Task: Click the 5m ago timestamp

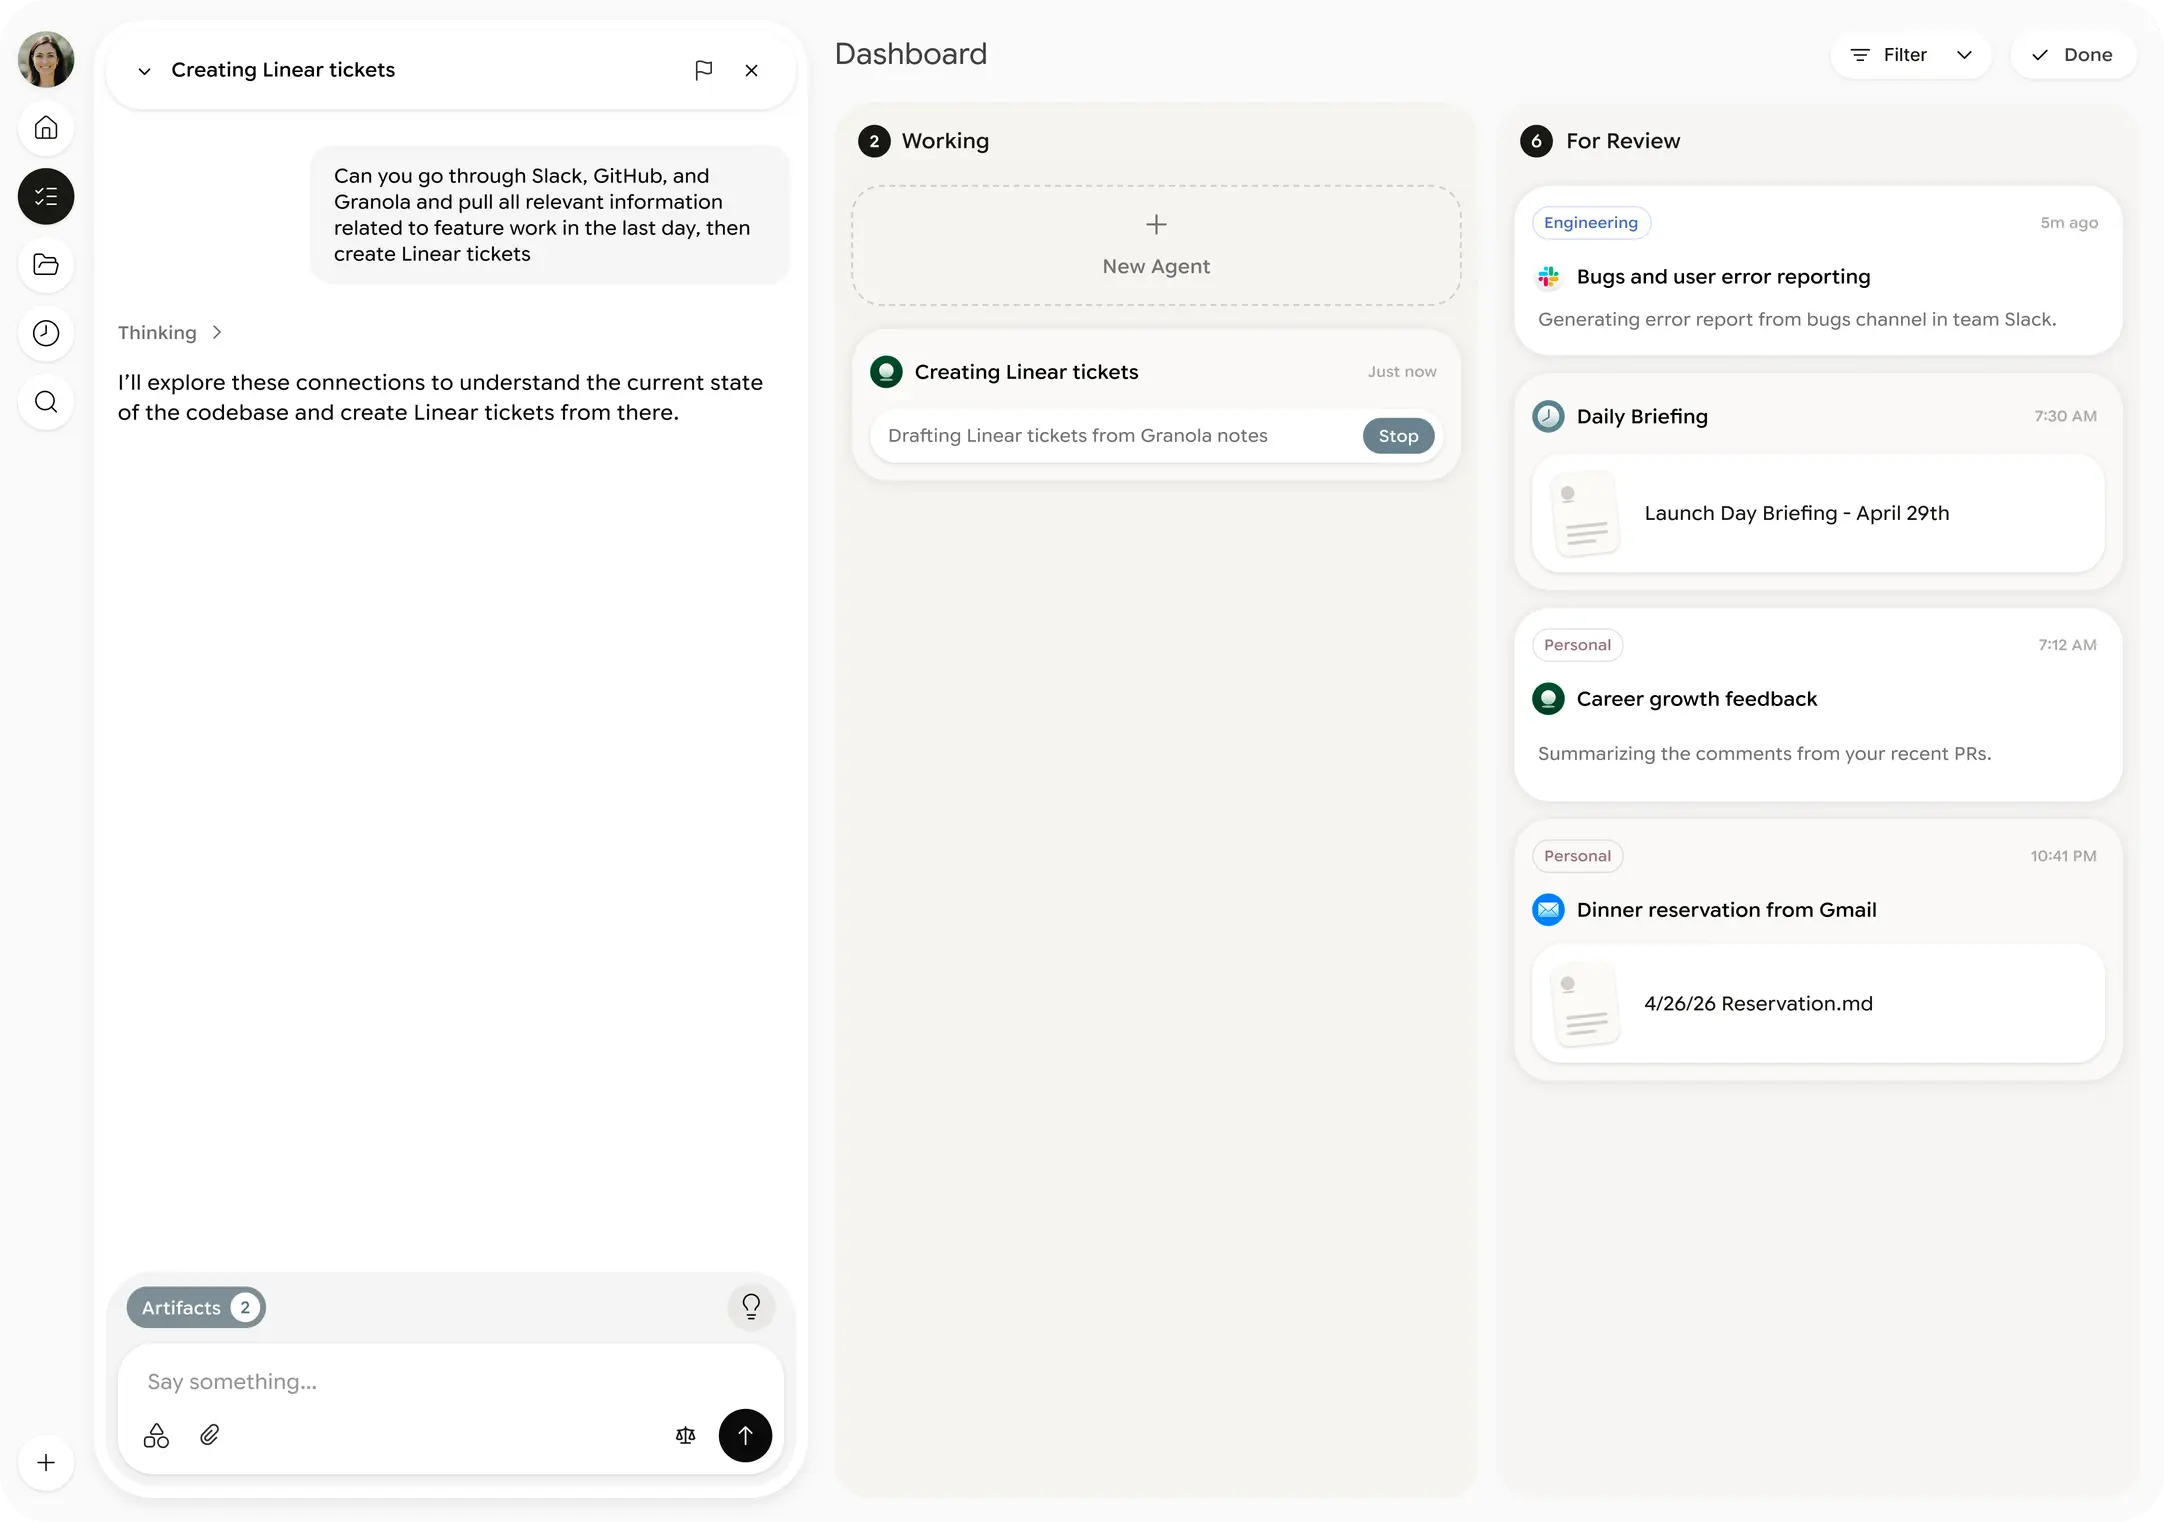Action: [2069, 223]
